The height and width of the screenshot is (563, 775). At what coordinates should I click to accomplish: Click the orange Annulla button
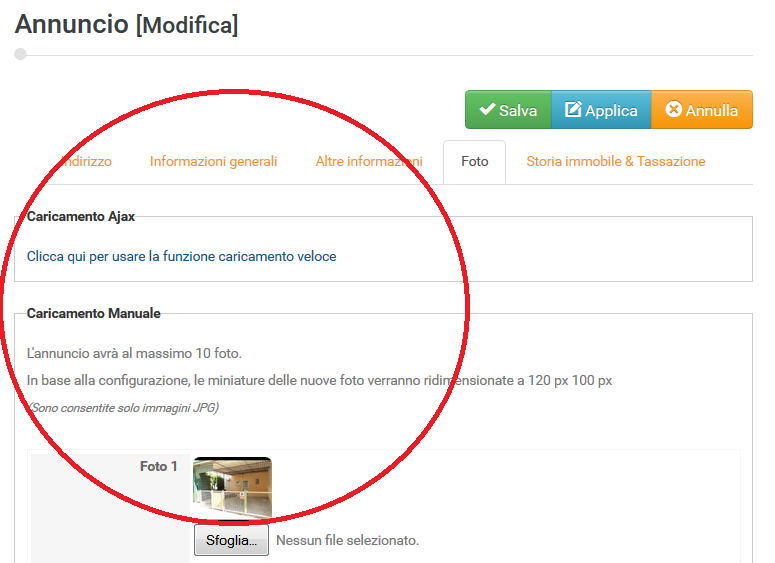click(702, 110)
